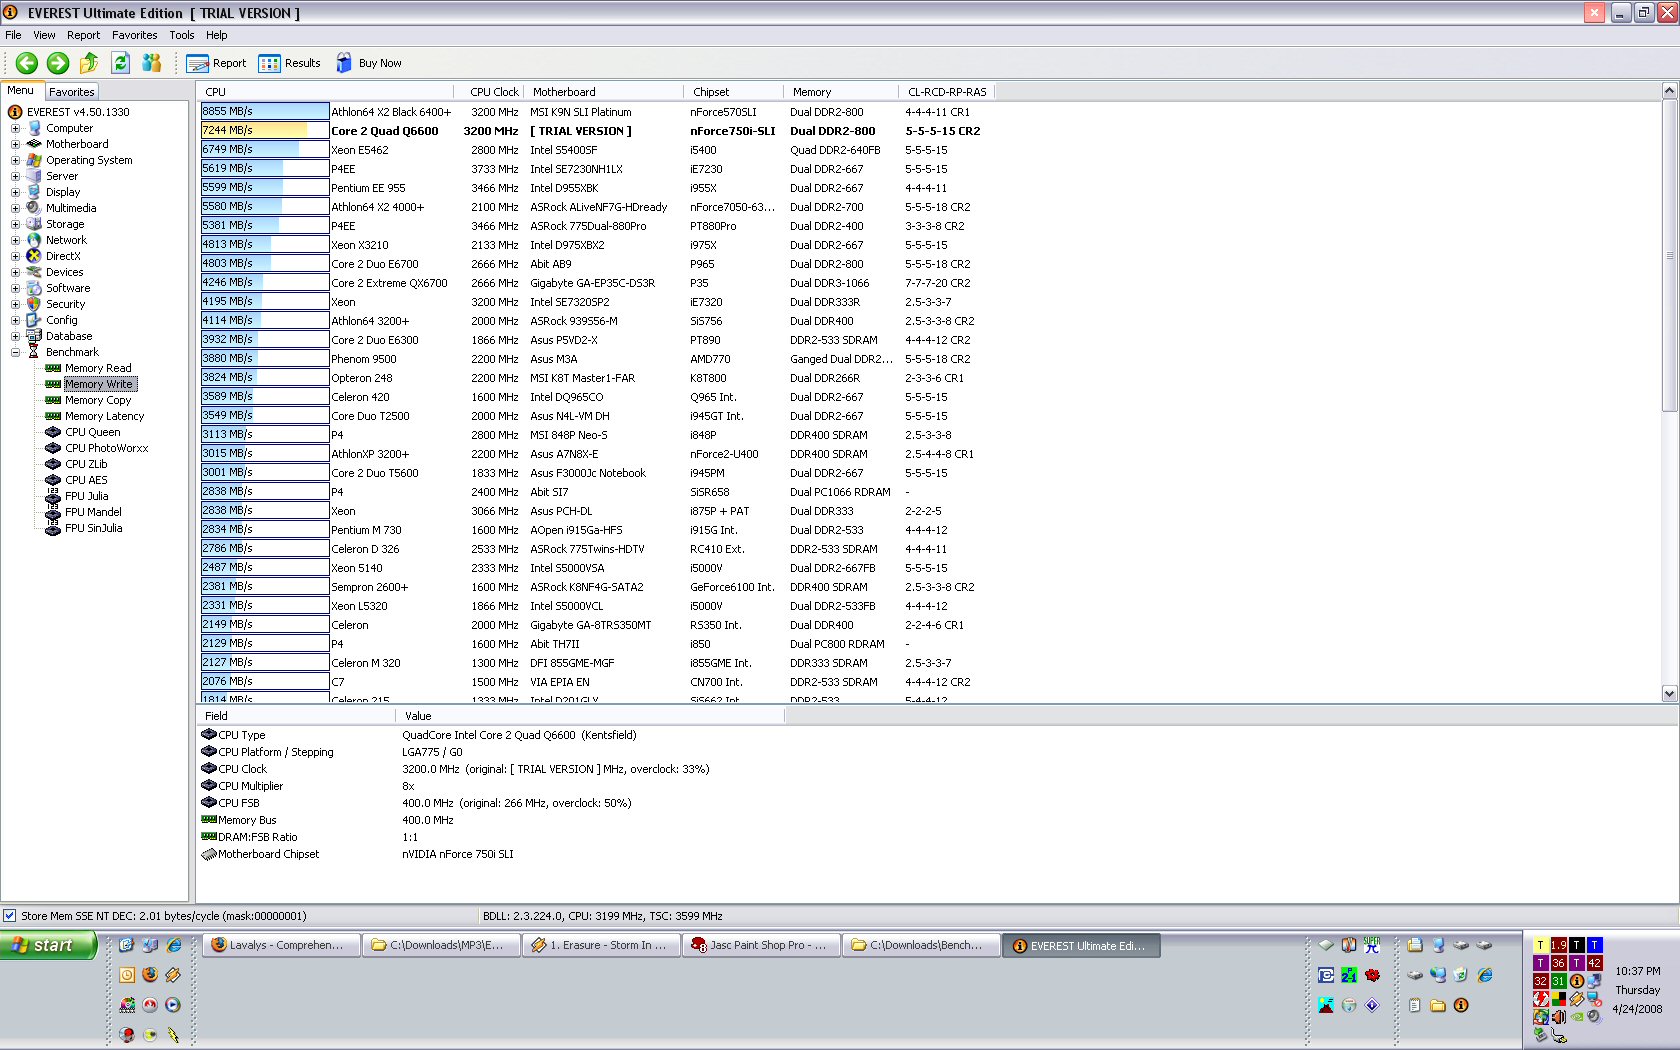
Task: Switch to the Menu tab
Action: [21, 91]
